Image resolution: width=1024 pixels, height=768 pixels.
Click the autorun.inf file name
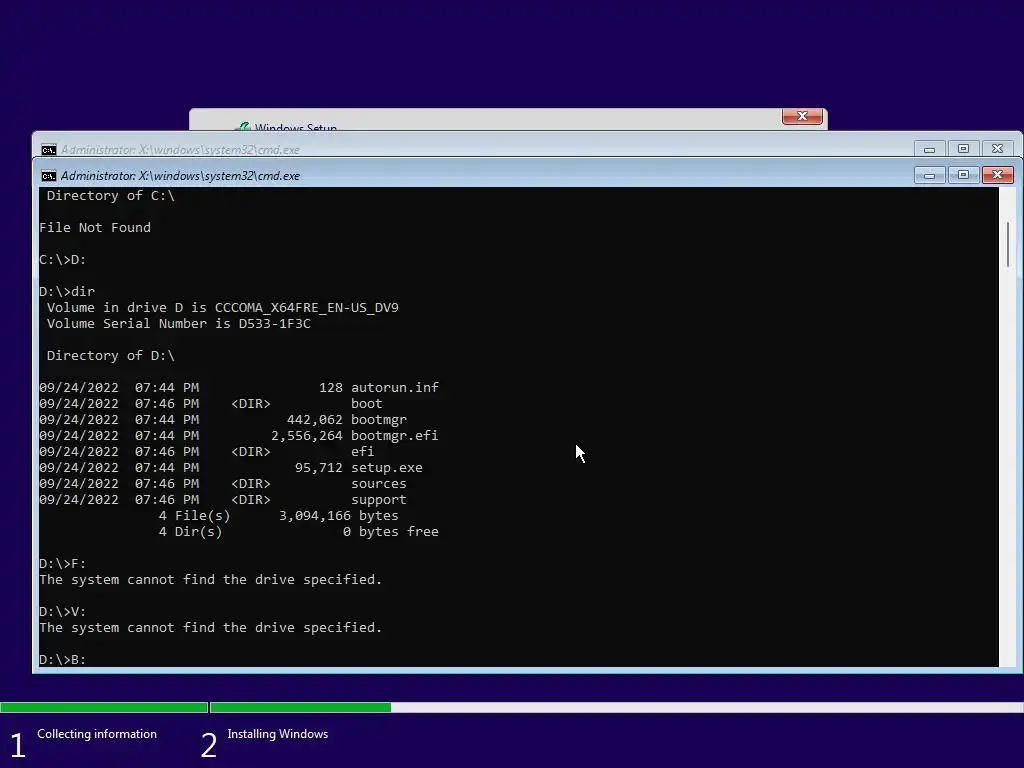point(394,387)
